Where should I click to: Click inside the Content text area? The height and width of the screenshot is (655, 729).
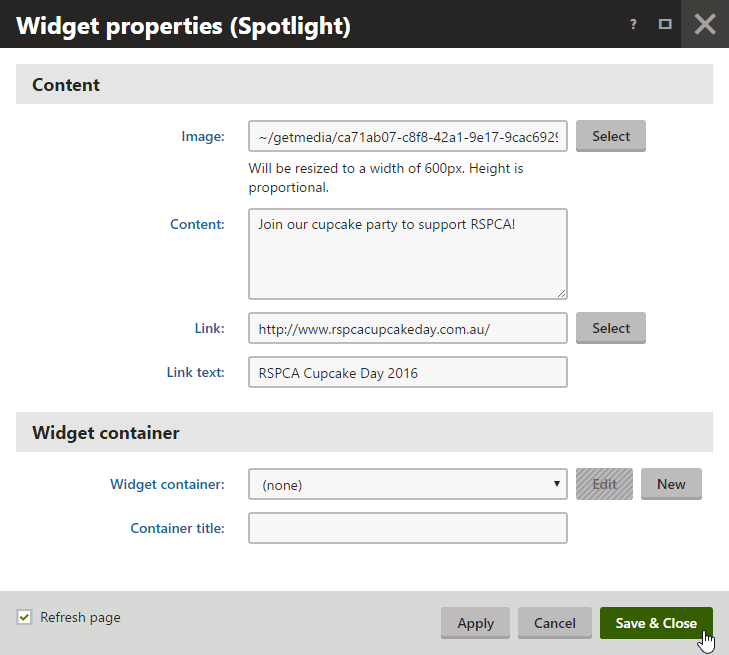pyautogui.click(x=407, y=254)
